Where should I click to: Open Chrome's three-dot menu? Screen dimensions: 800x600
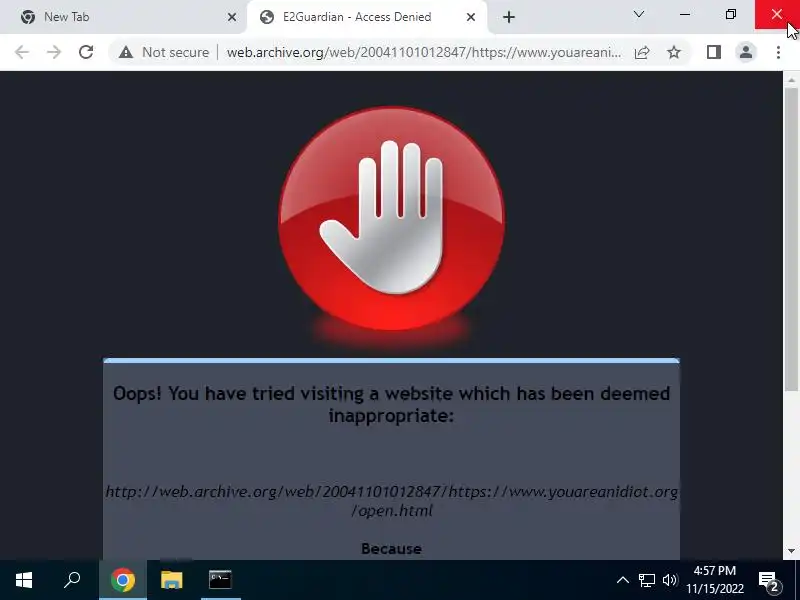click(x=778, y=52)
